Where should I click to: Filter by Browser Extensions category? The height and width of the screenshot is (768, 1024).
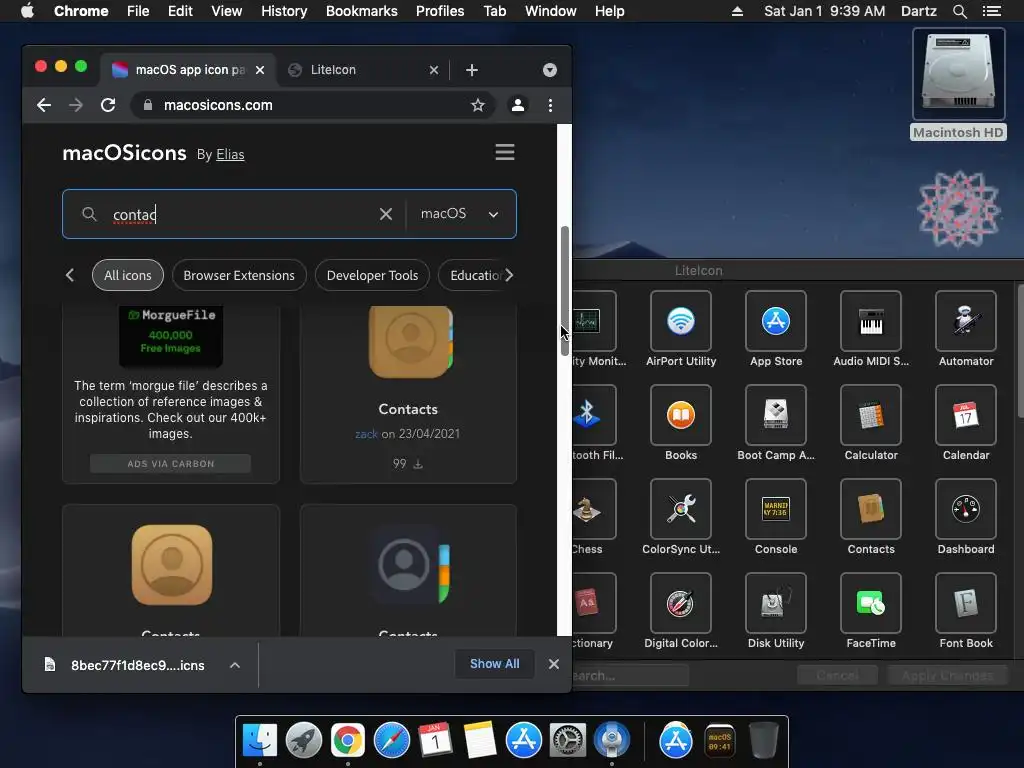coord(239,276)
